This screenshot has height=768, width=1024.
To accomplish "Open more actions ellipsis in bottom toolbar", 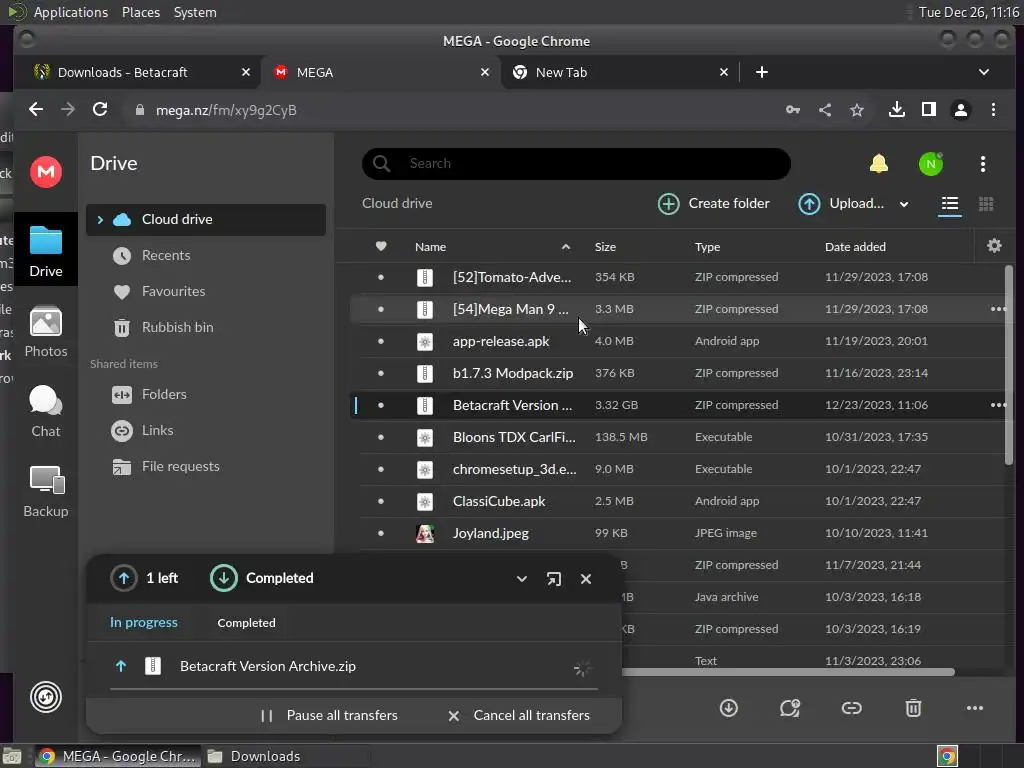I will click(x=974, y=708).
